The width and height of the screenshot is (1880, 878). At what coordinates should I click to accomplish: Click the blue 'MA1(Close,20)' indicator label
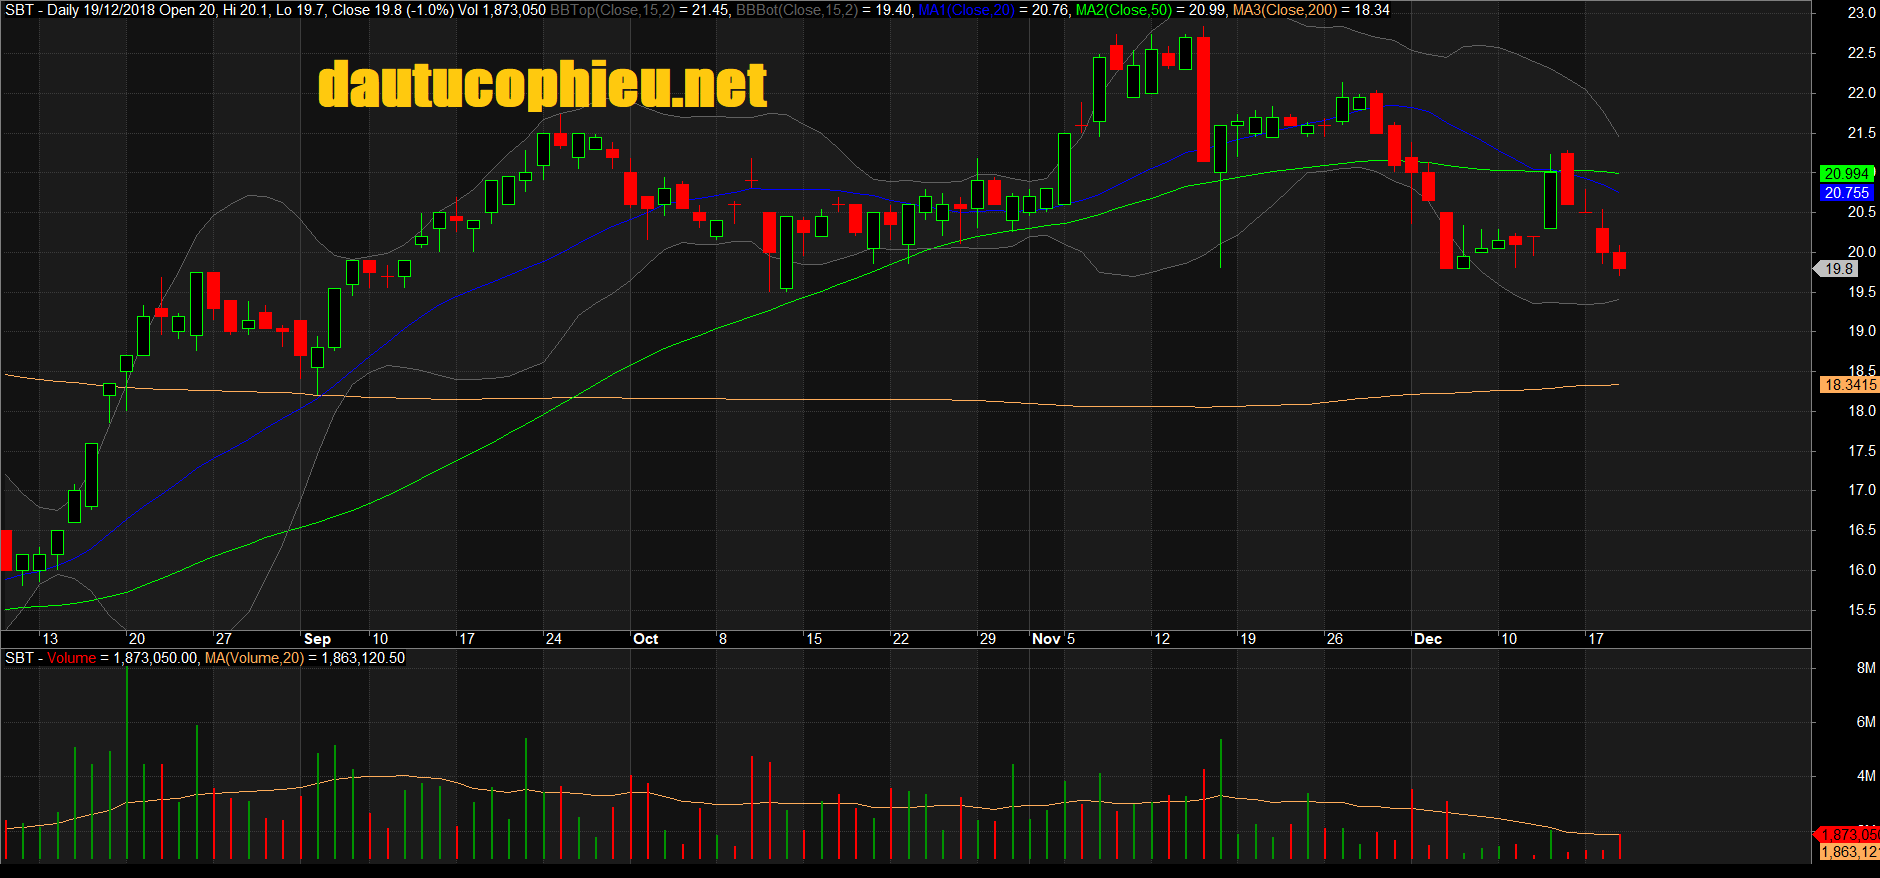tap(966, 10)
